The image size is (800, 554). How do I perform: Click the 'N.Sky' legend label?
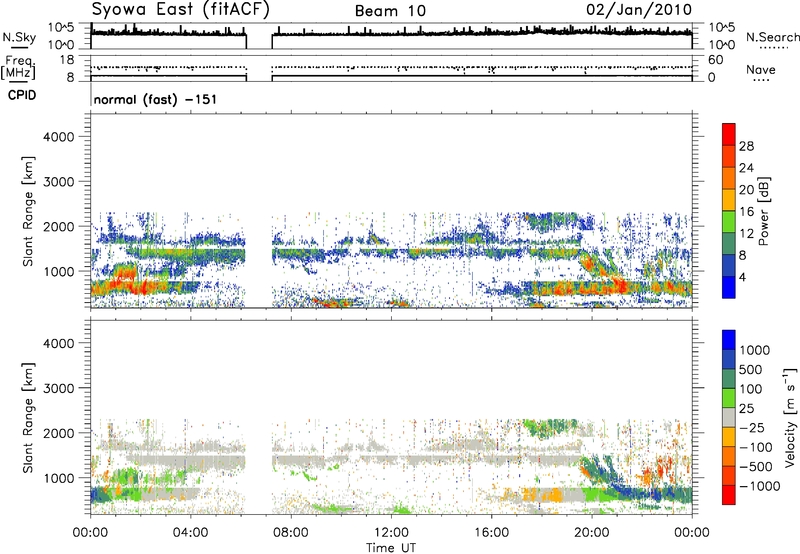click(x=19, y=37)
